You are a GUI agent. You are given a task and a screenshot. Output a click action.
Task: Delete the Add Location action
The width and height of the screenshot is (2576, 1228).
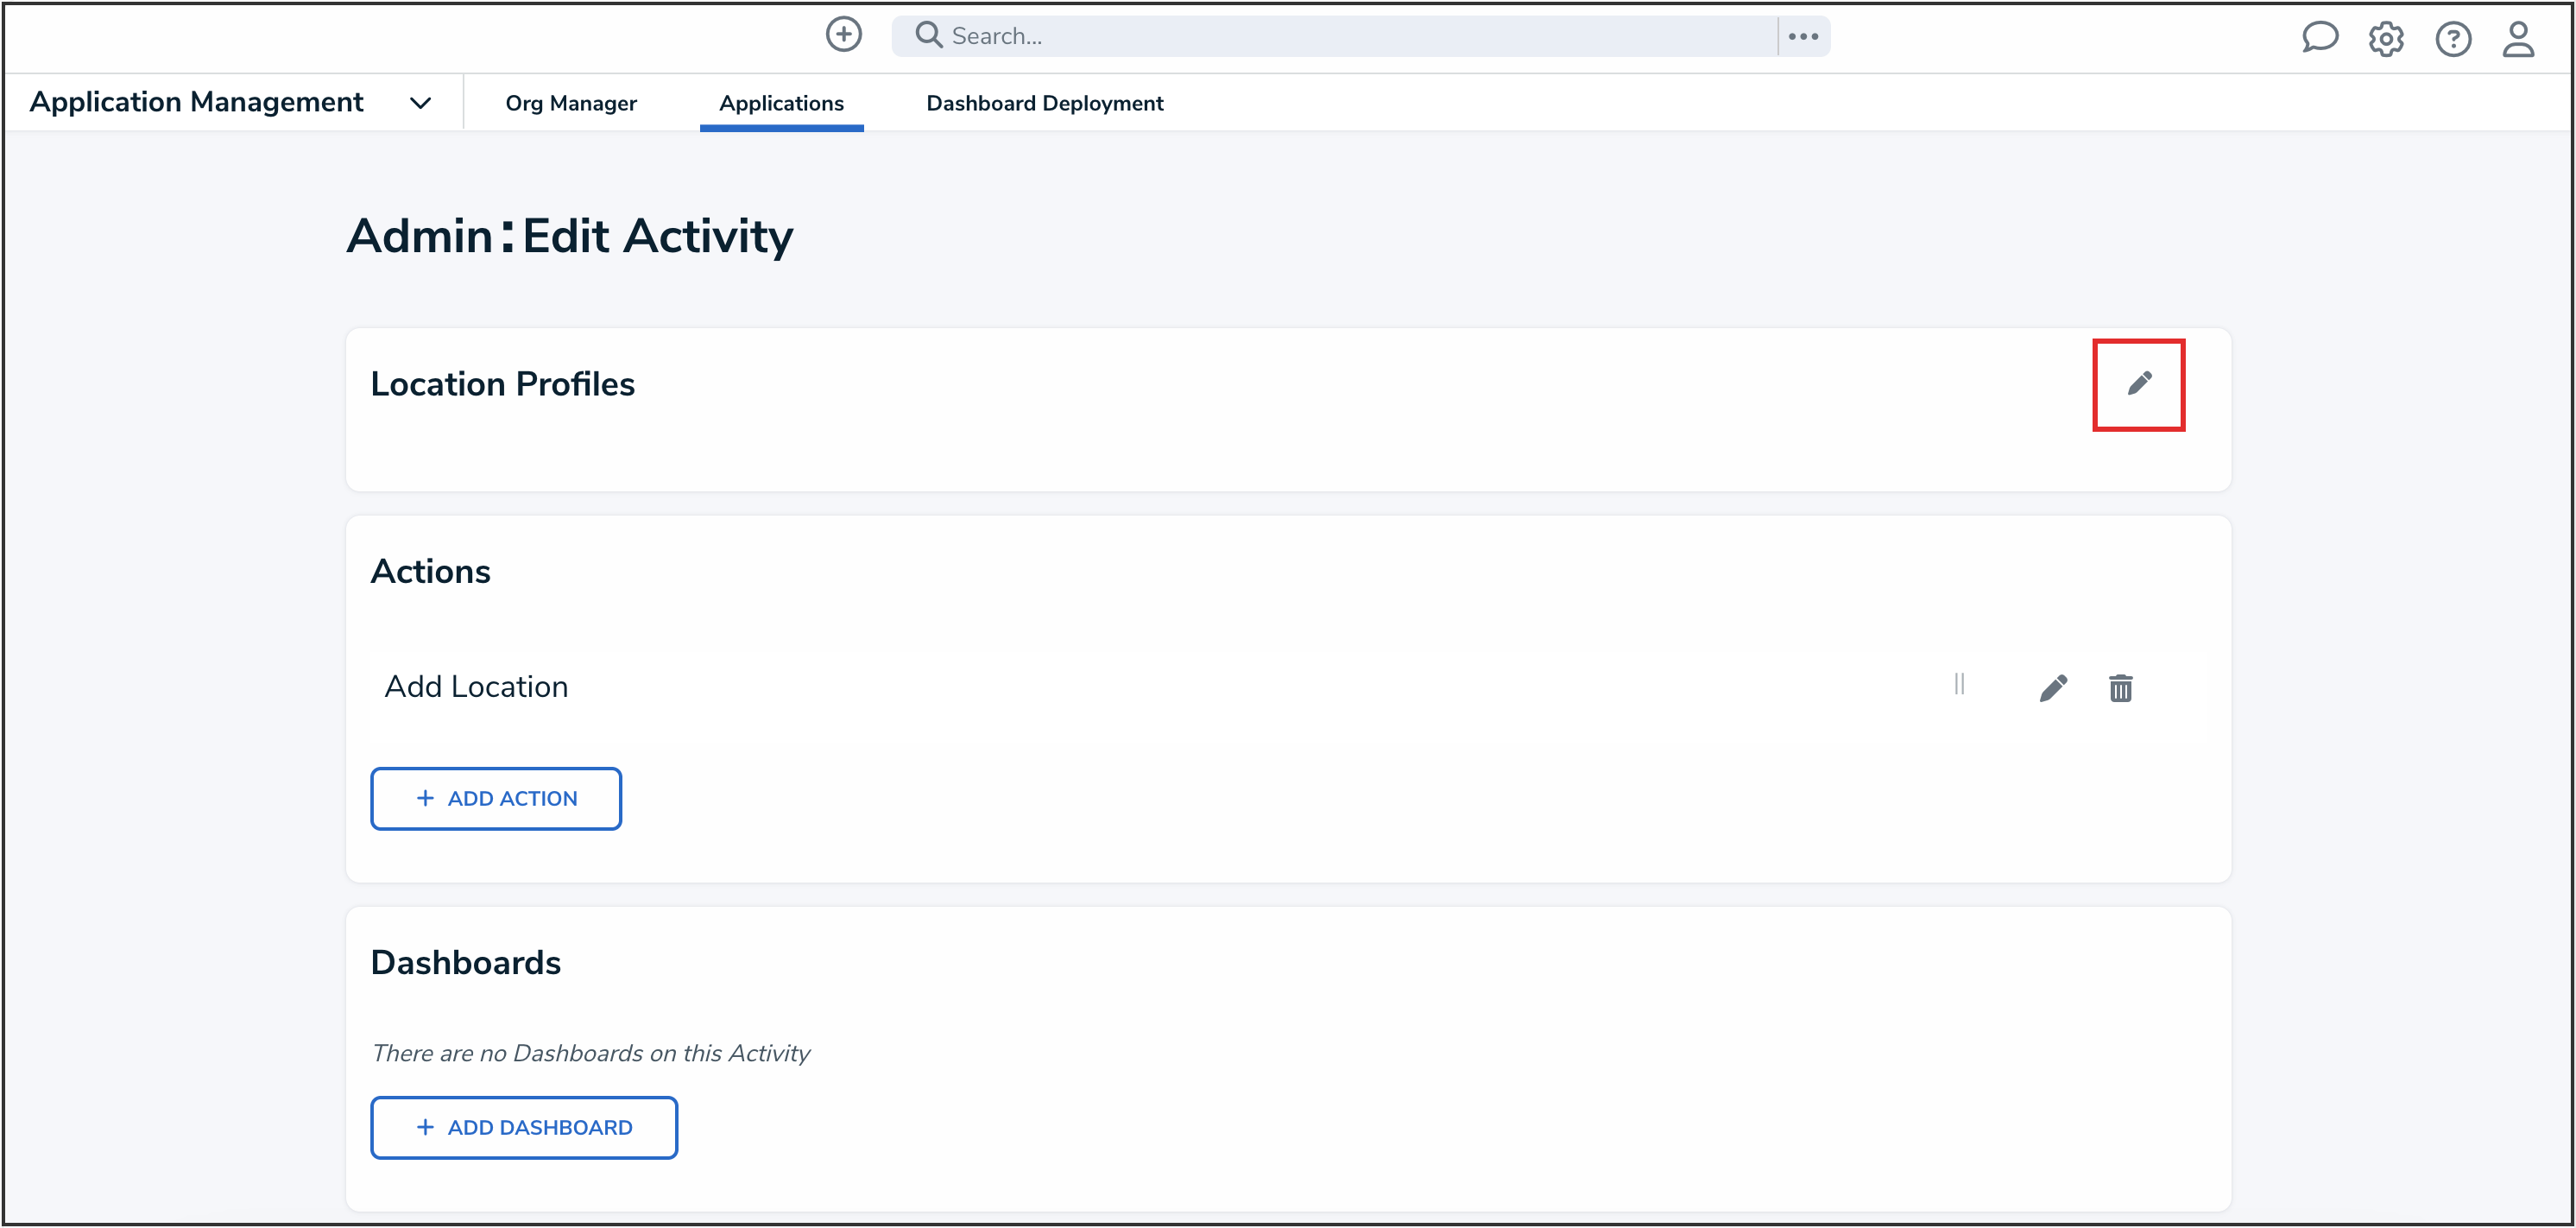coord(2120,688)
